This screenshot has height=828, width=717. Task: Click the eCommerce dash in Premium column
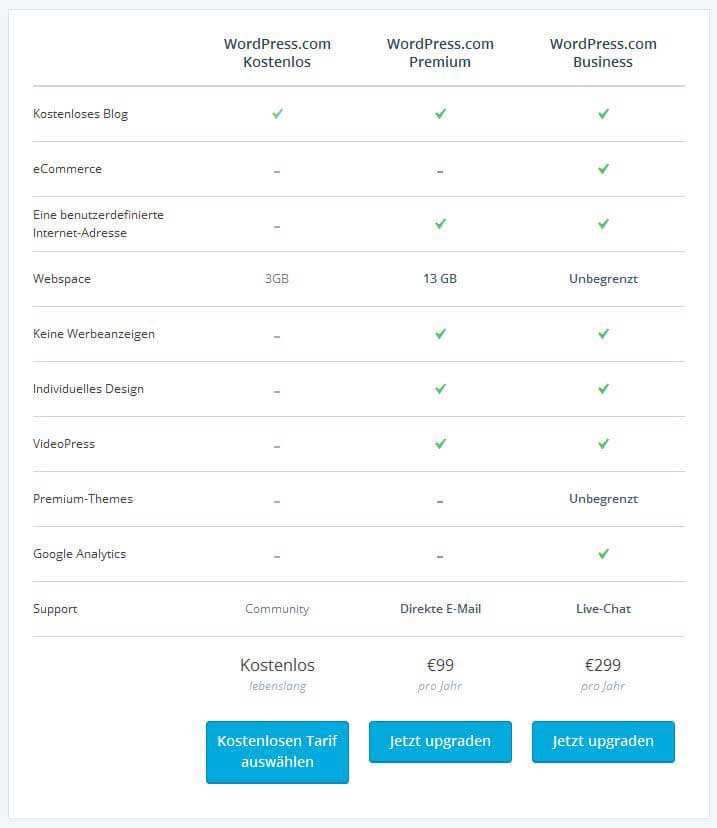440,172
